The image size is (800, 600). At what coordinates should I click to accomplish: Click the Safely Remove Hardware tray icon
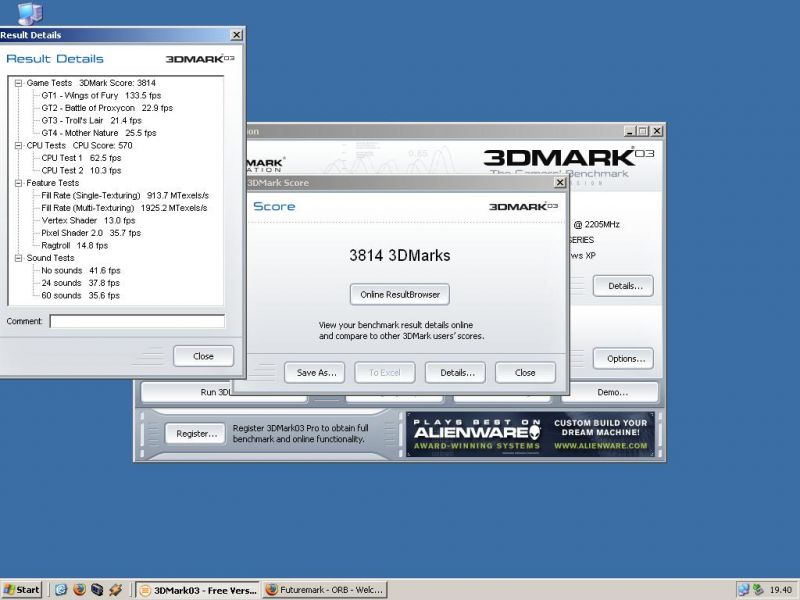[758, 590]
